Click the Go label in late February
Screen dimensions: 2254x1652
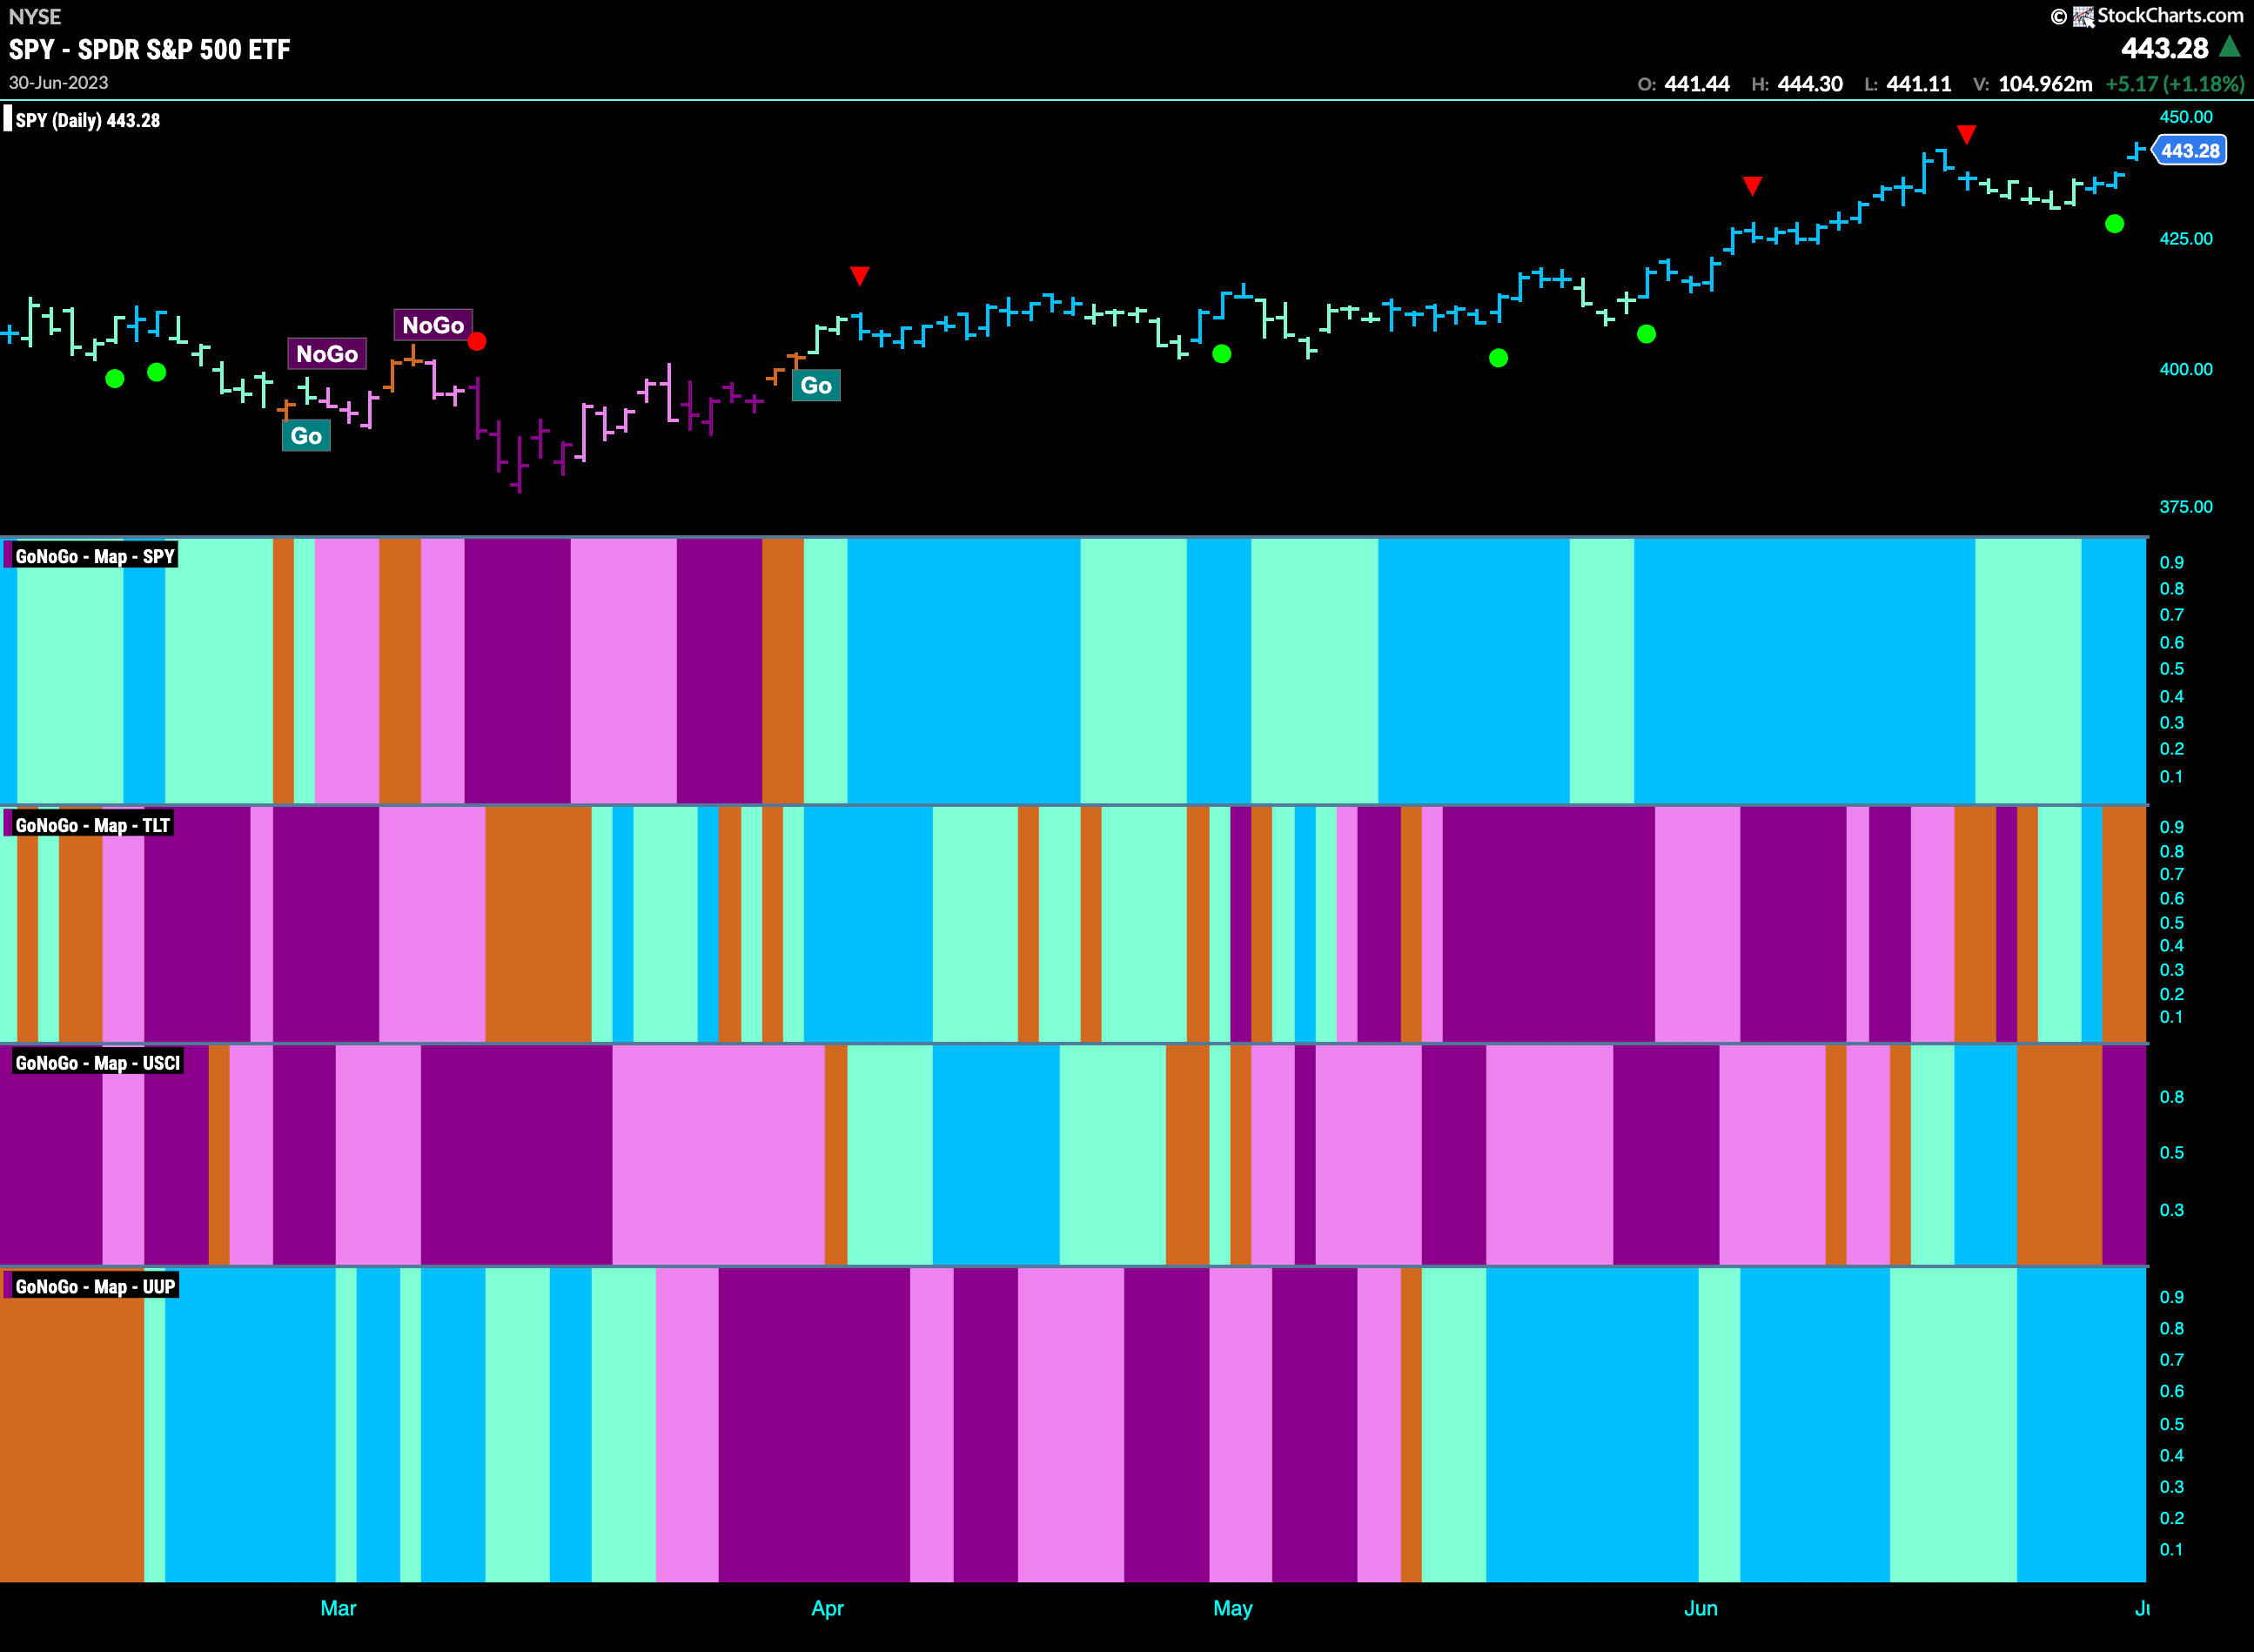[x=306, y=435]
